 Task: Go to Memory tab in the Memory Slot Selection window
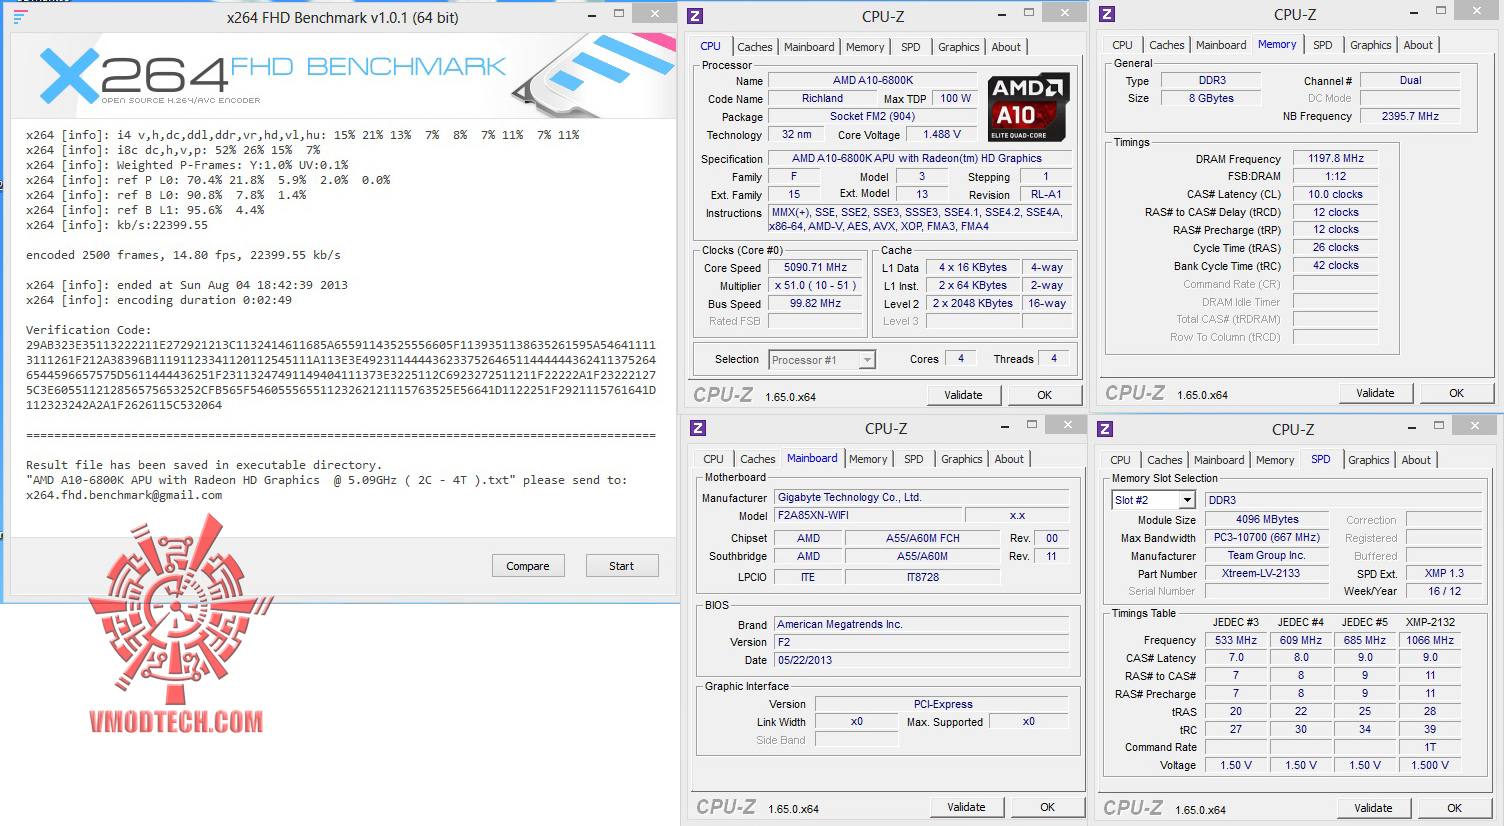click(1275, 460)
